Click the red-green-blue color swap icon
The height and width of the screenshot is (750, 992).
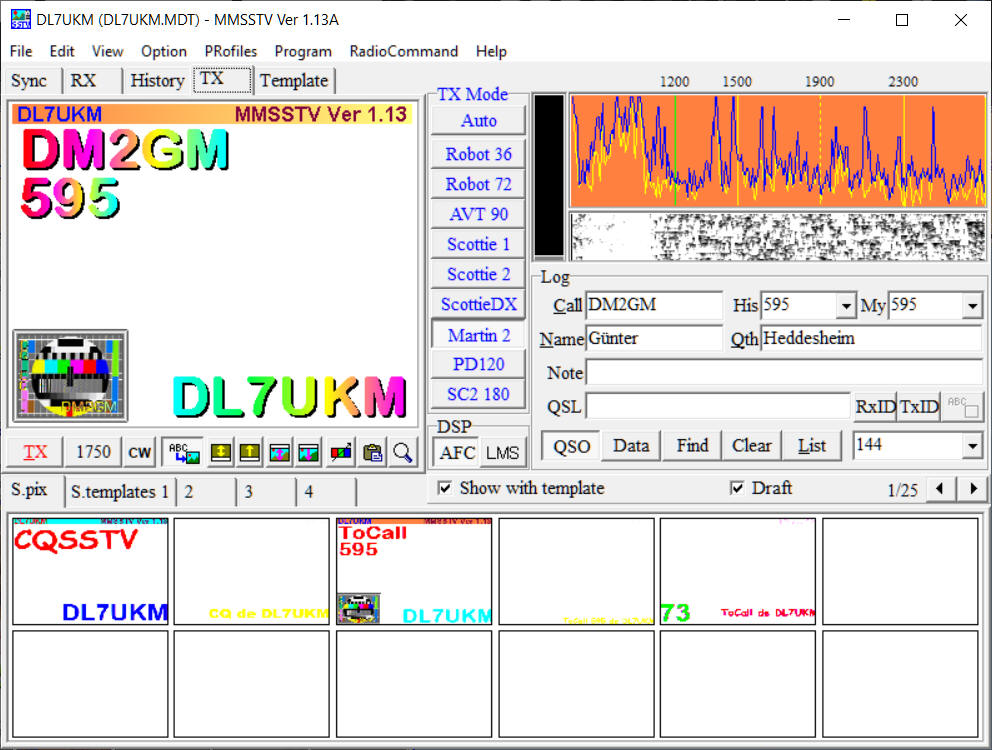click(x=342, y=452)
